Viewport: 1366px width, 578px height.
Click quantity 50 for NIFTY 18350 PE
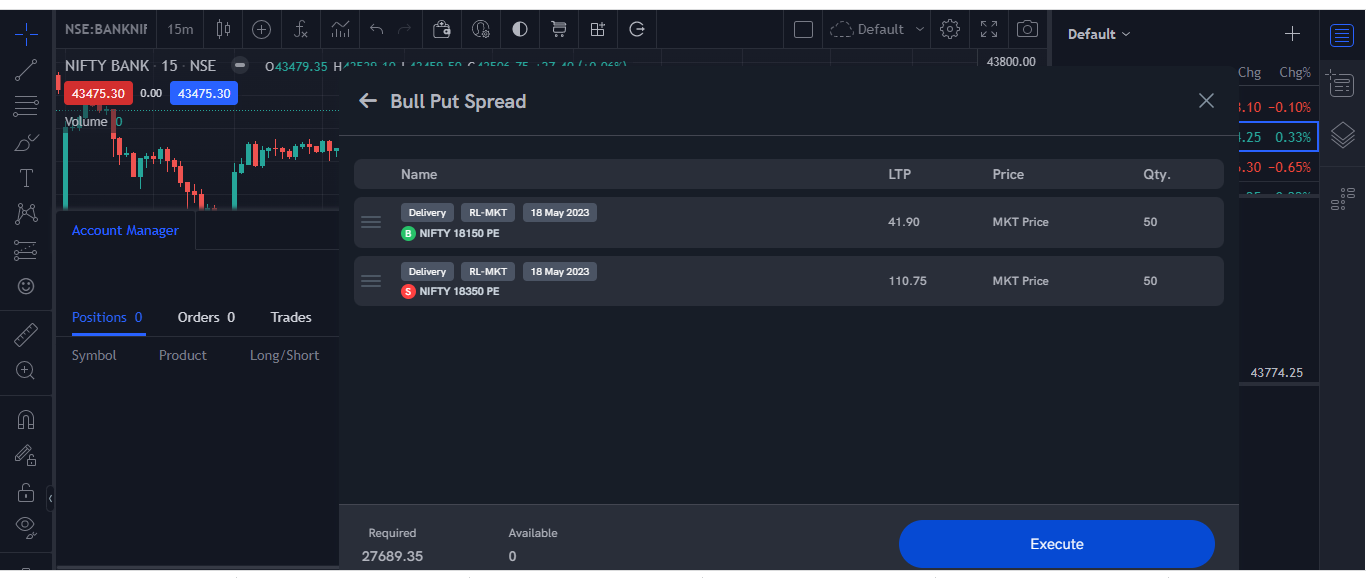coord(1150,281)
